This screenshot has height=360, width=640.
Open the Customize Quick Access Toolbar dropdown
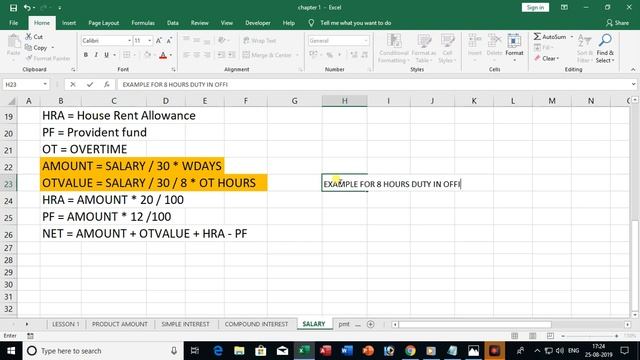tap(59, 8)
